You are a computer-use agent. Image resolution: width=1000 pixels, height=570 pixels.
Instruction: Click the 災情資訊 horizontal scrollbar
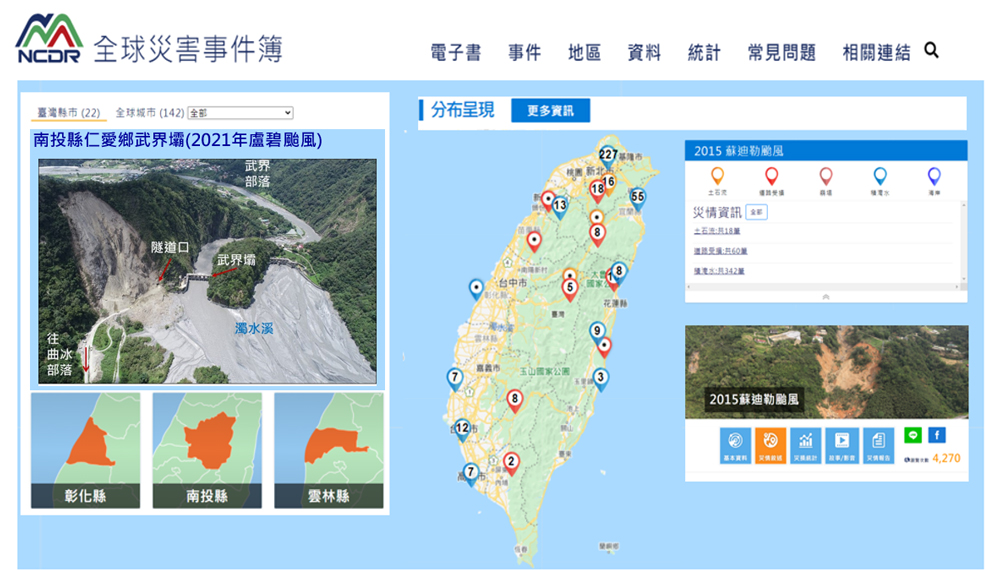coord(823,287)
